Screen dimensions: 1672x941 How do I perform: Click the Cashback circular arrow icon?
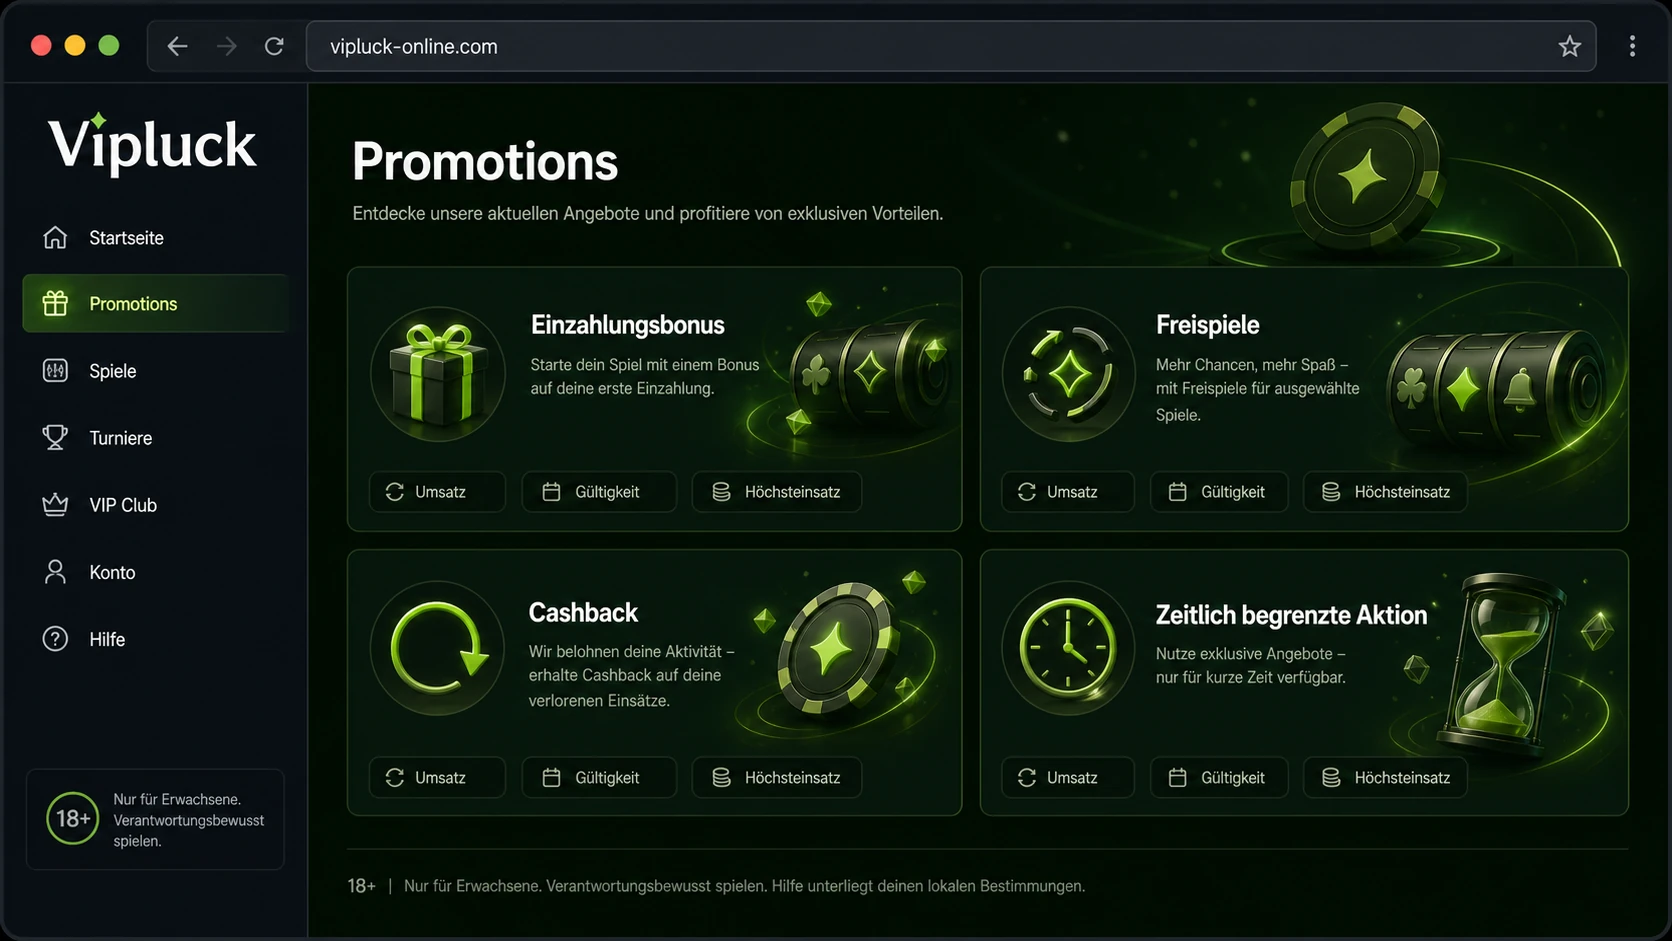(438, 648)
